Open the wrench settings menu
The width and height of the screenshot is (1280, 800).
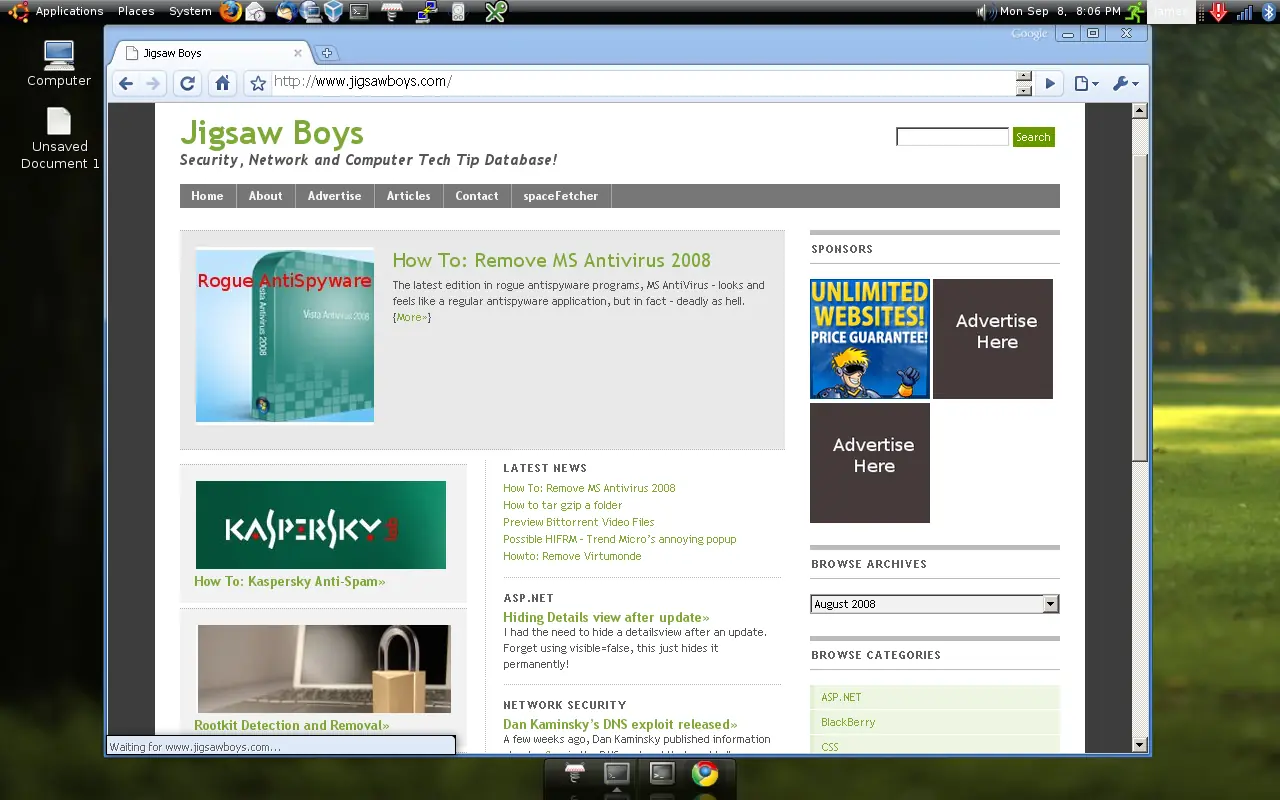tap(1125, 84)
